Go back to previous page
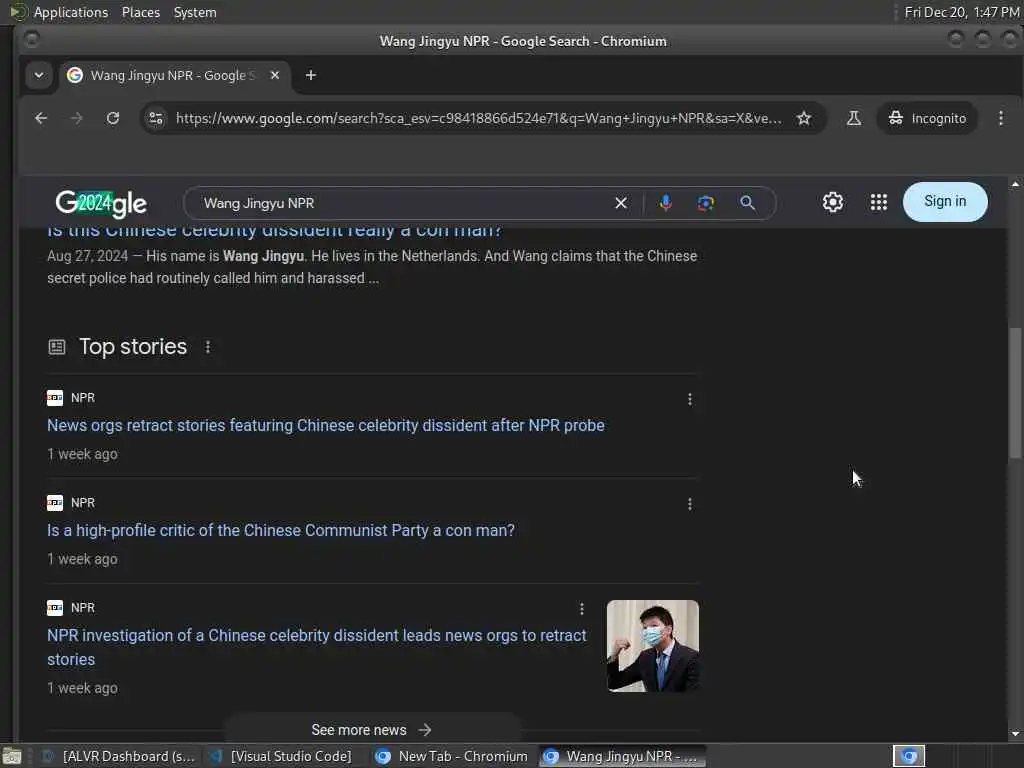The width and height of the screenshot is (1024, 768). (x=41, y=118)
